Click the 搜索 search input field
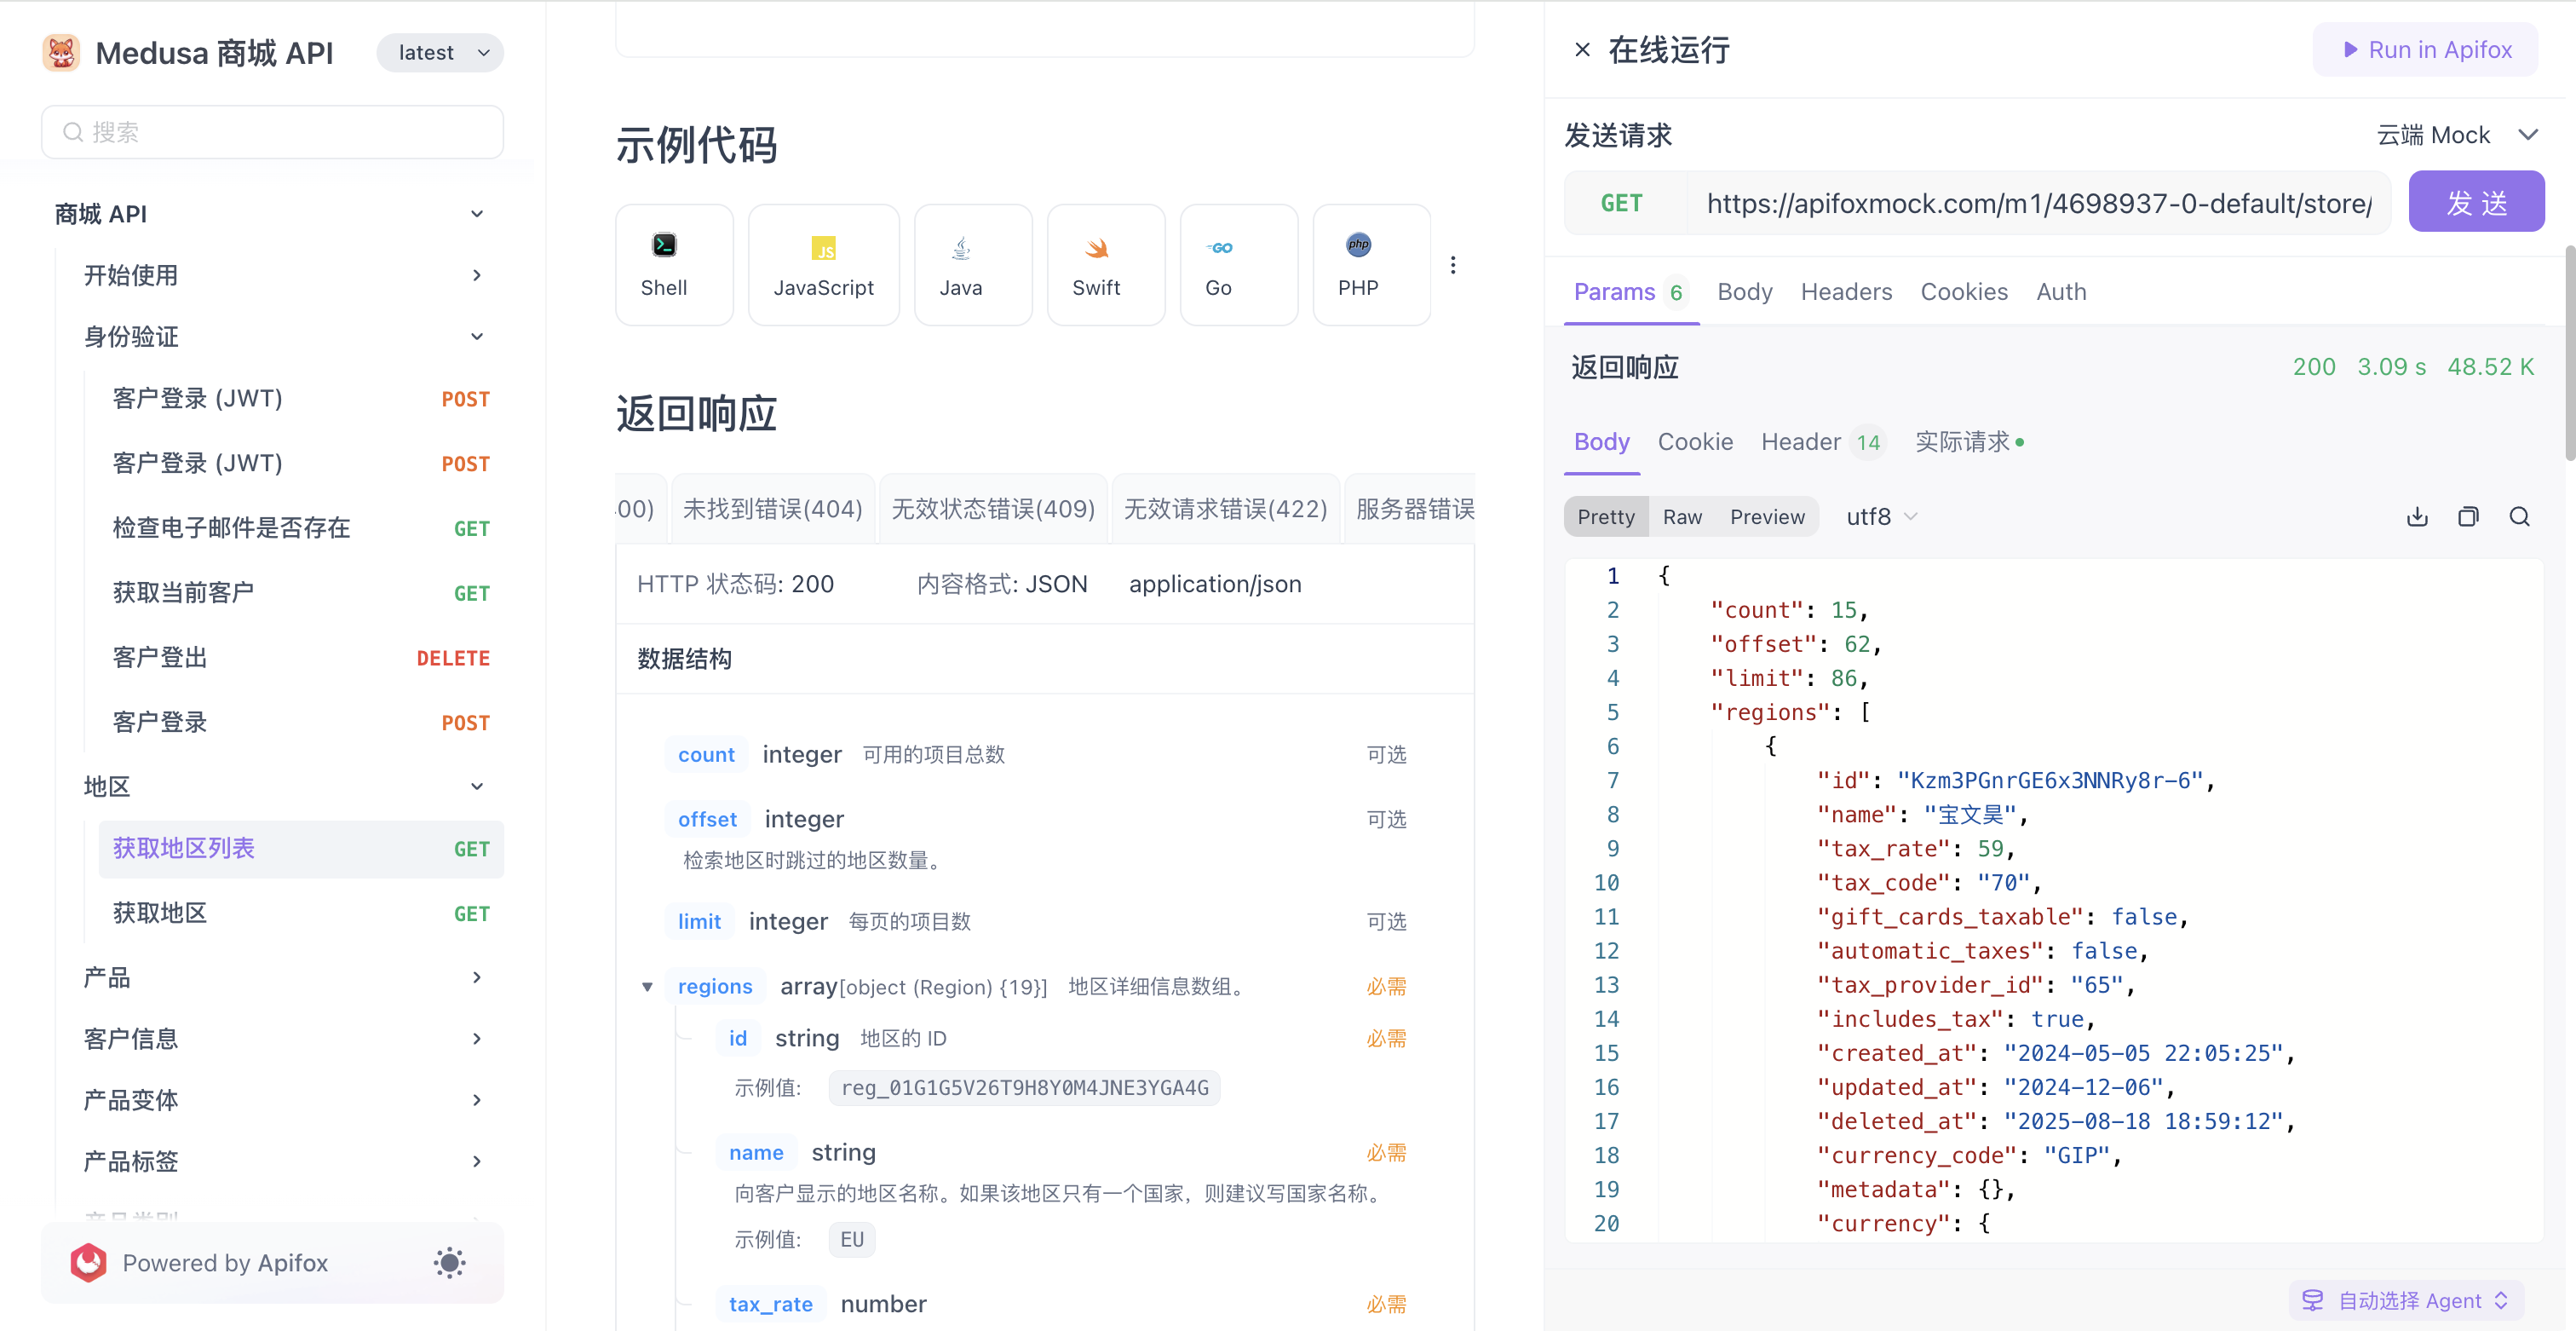Screen dimensions: 2576x1331 tap(272, 132)
